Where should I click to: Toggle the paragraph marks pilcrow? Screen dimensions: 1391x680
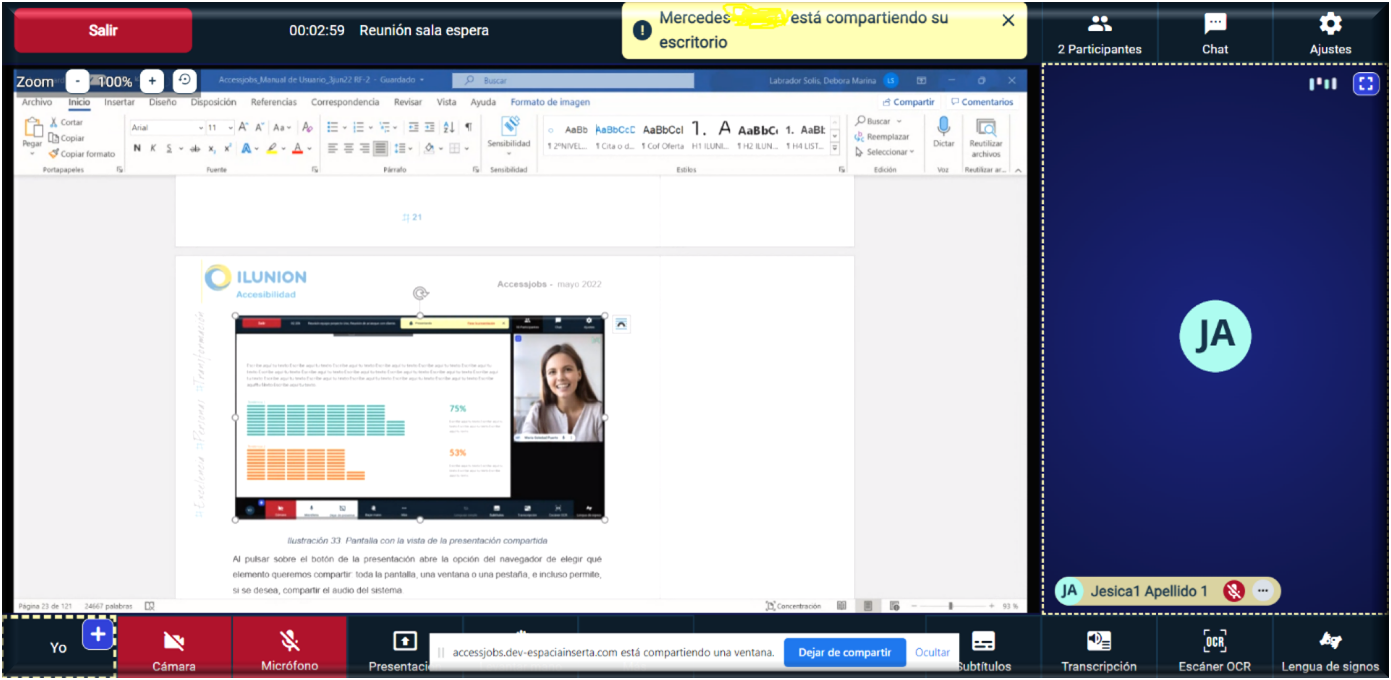[468, 127]
